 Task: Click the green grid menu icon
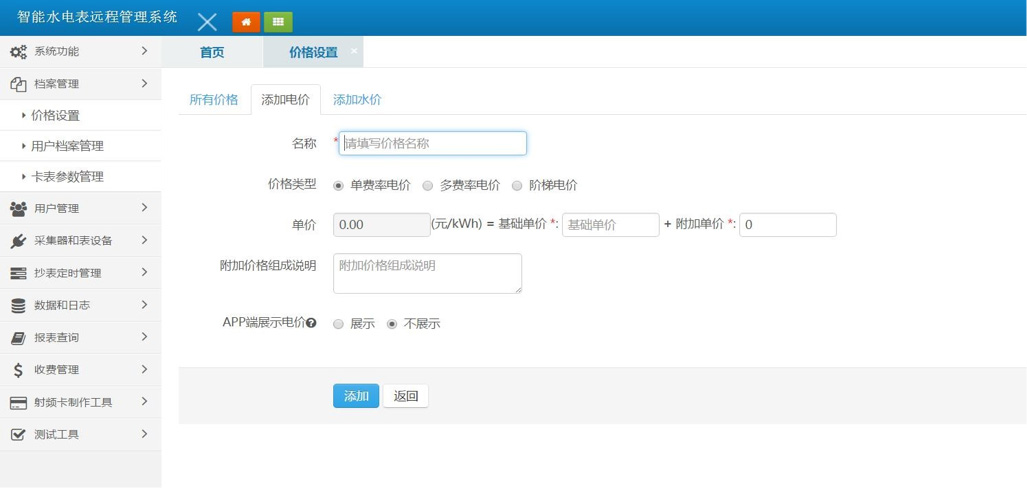278,21
